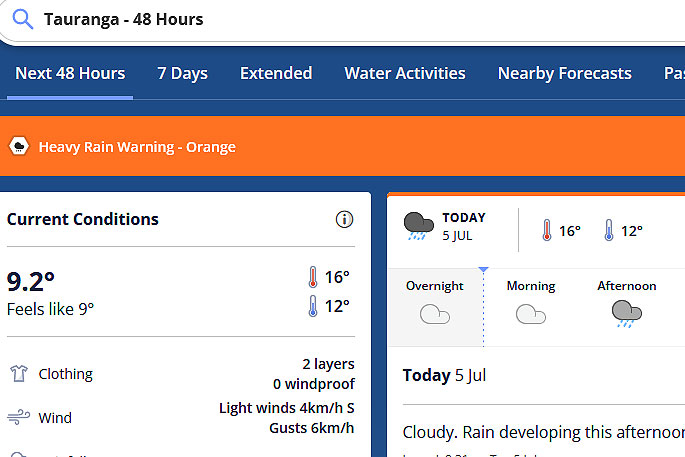
Task: Click the heavy rain warning hexagon icon
Action: [x=19, y=146]
